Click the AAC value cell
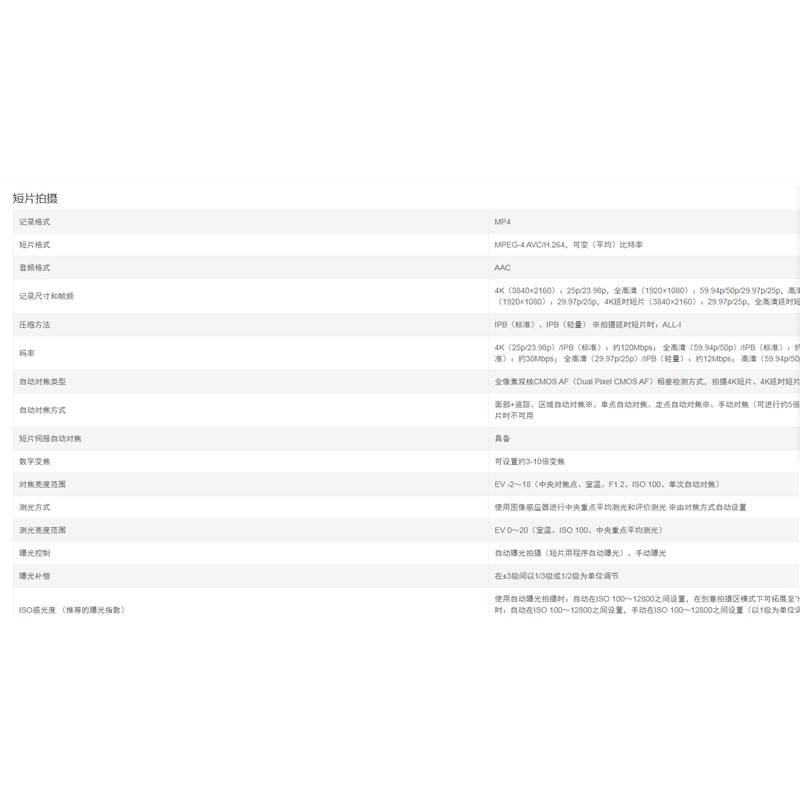The width and height of the screenshot is (800, 800). click(502, 268)
